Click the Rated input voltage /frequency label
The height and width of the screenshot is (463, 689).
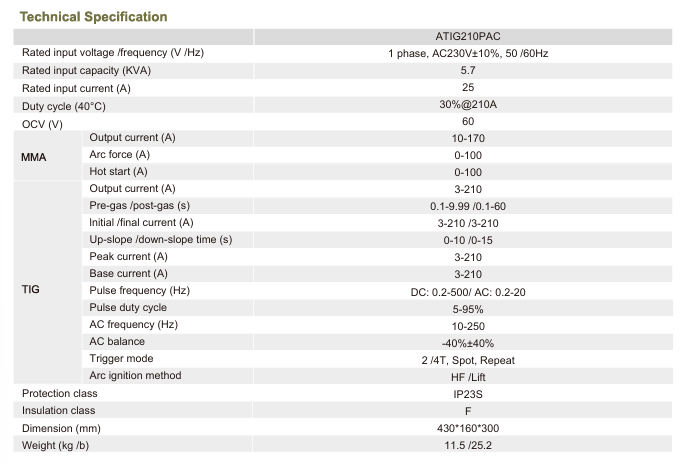click(x=113, y=53)
